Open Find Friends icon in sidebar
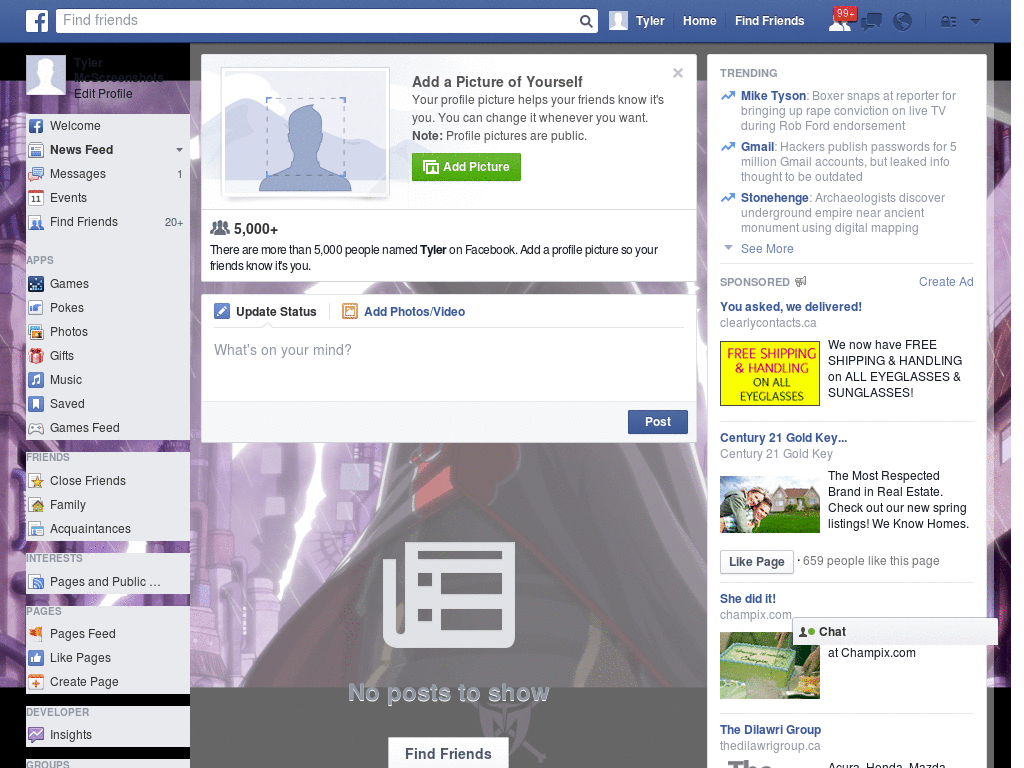1024x768 pixels. pos(36,222)
